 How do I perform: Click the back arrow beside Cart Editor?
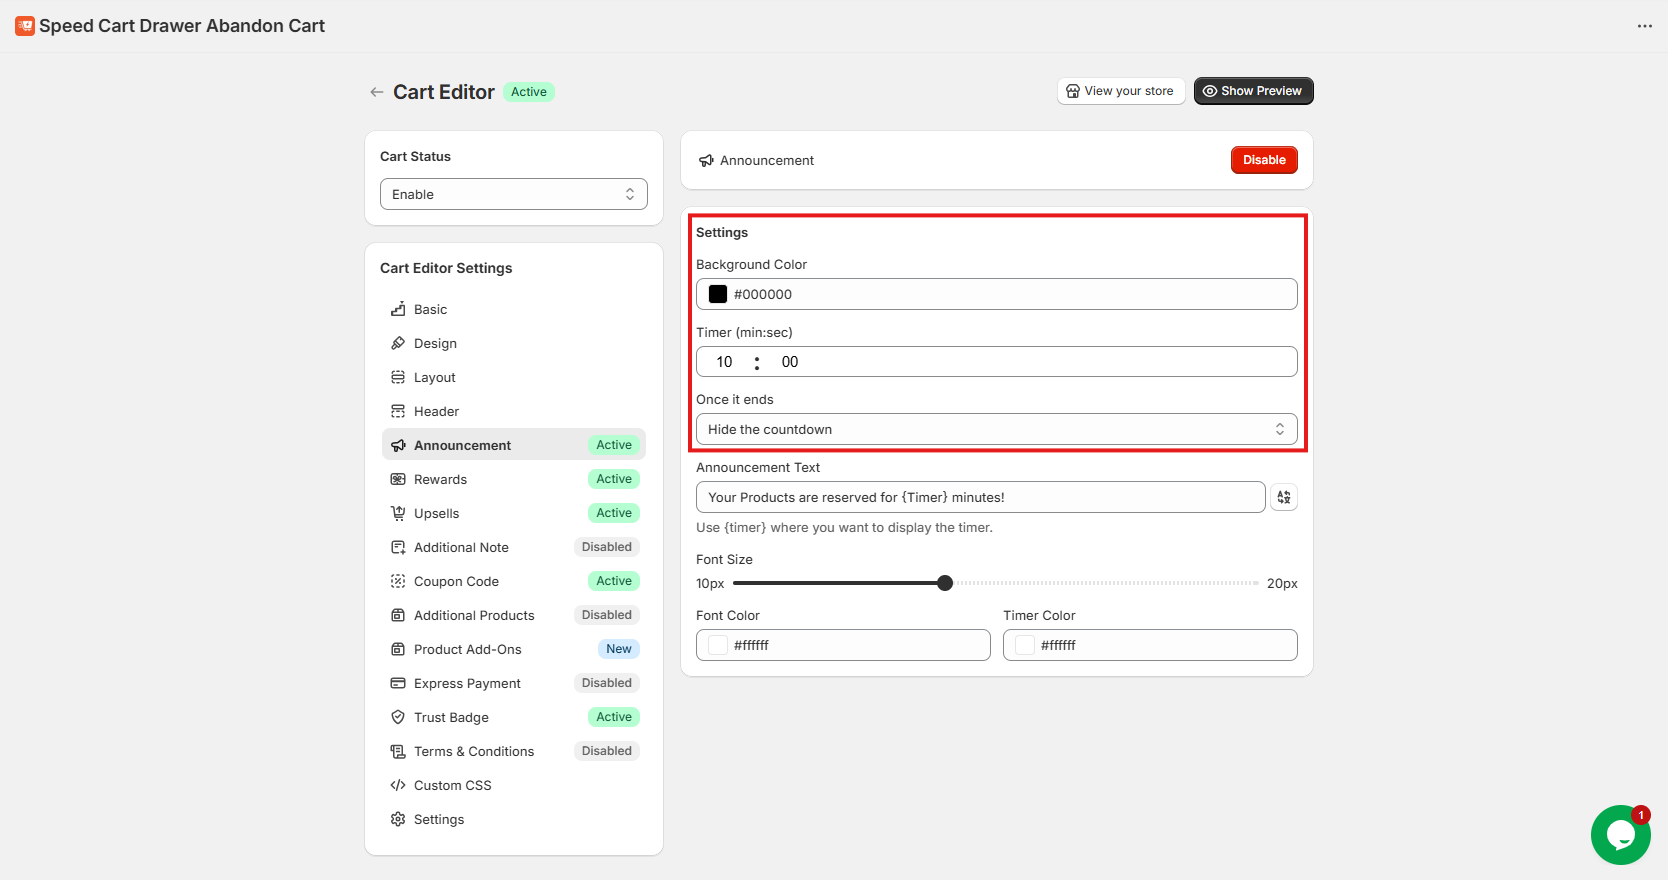tap(376, 92)
